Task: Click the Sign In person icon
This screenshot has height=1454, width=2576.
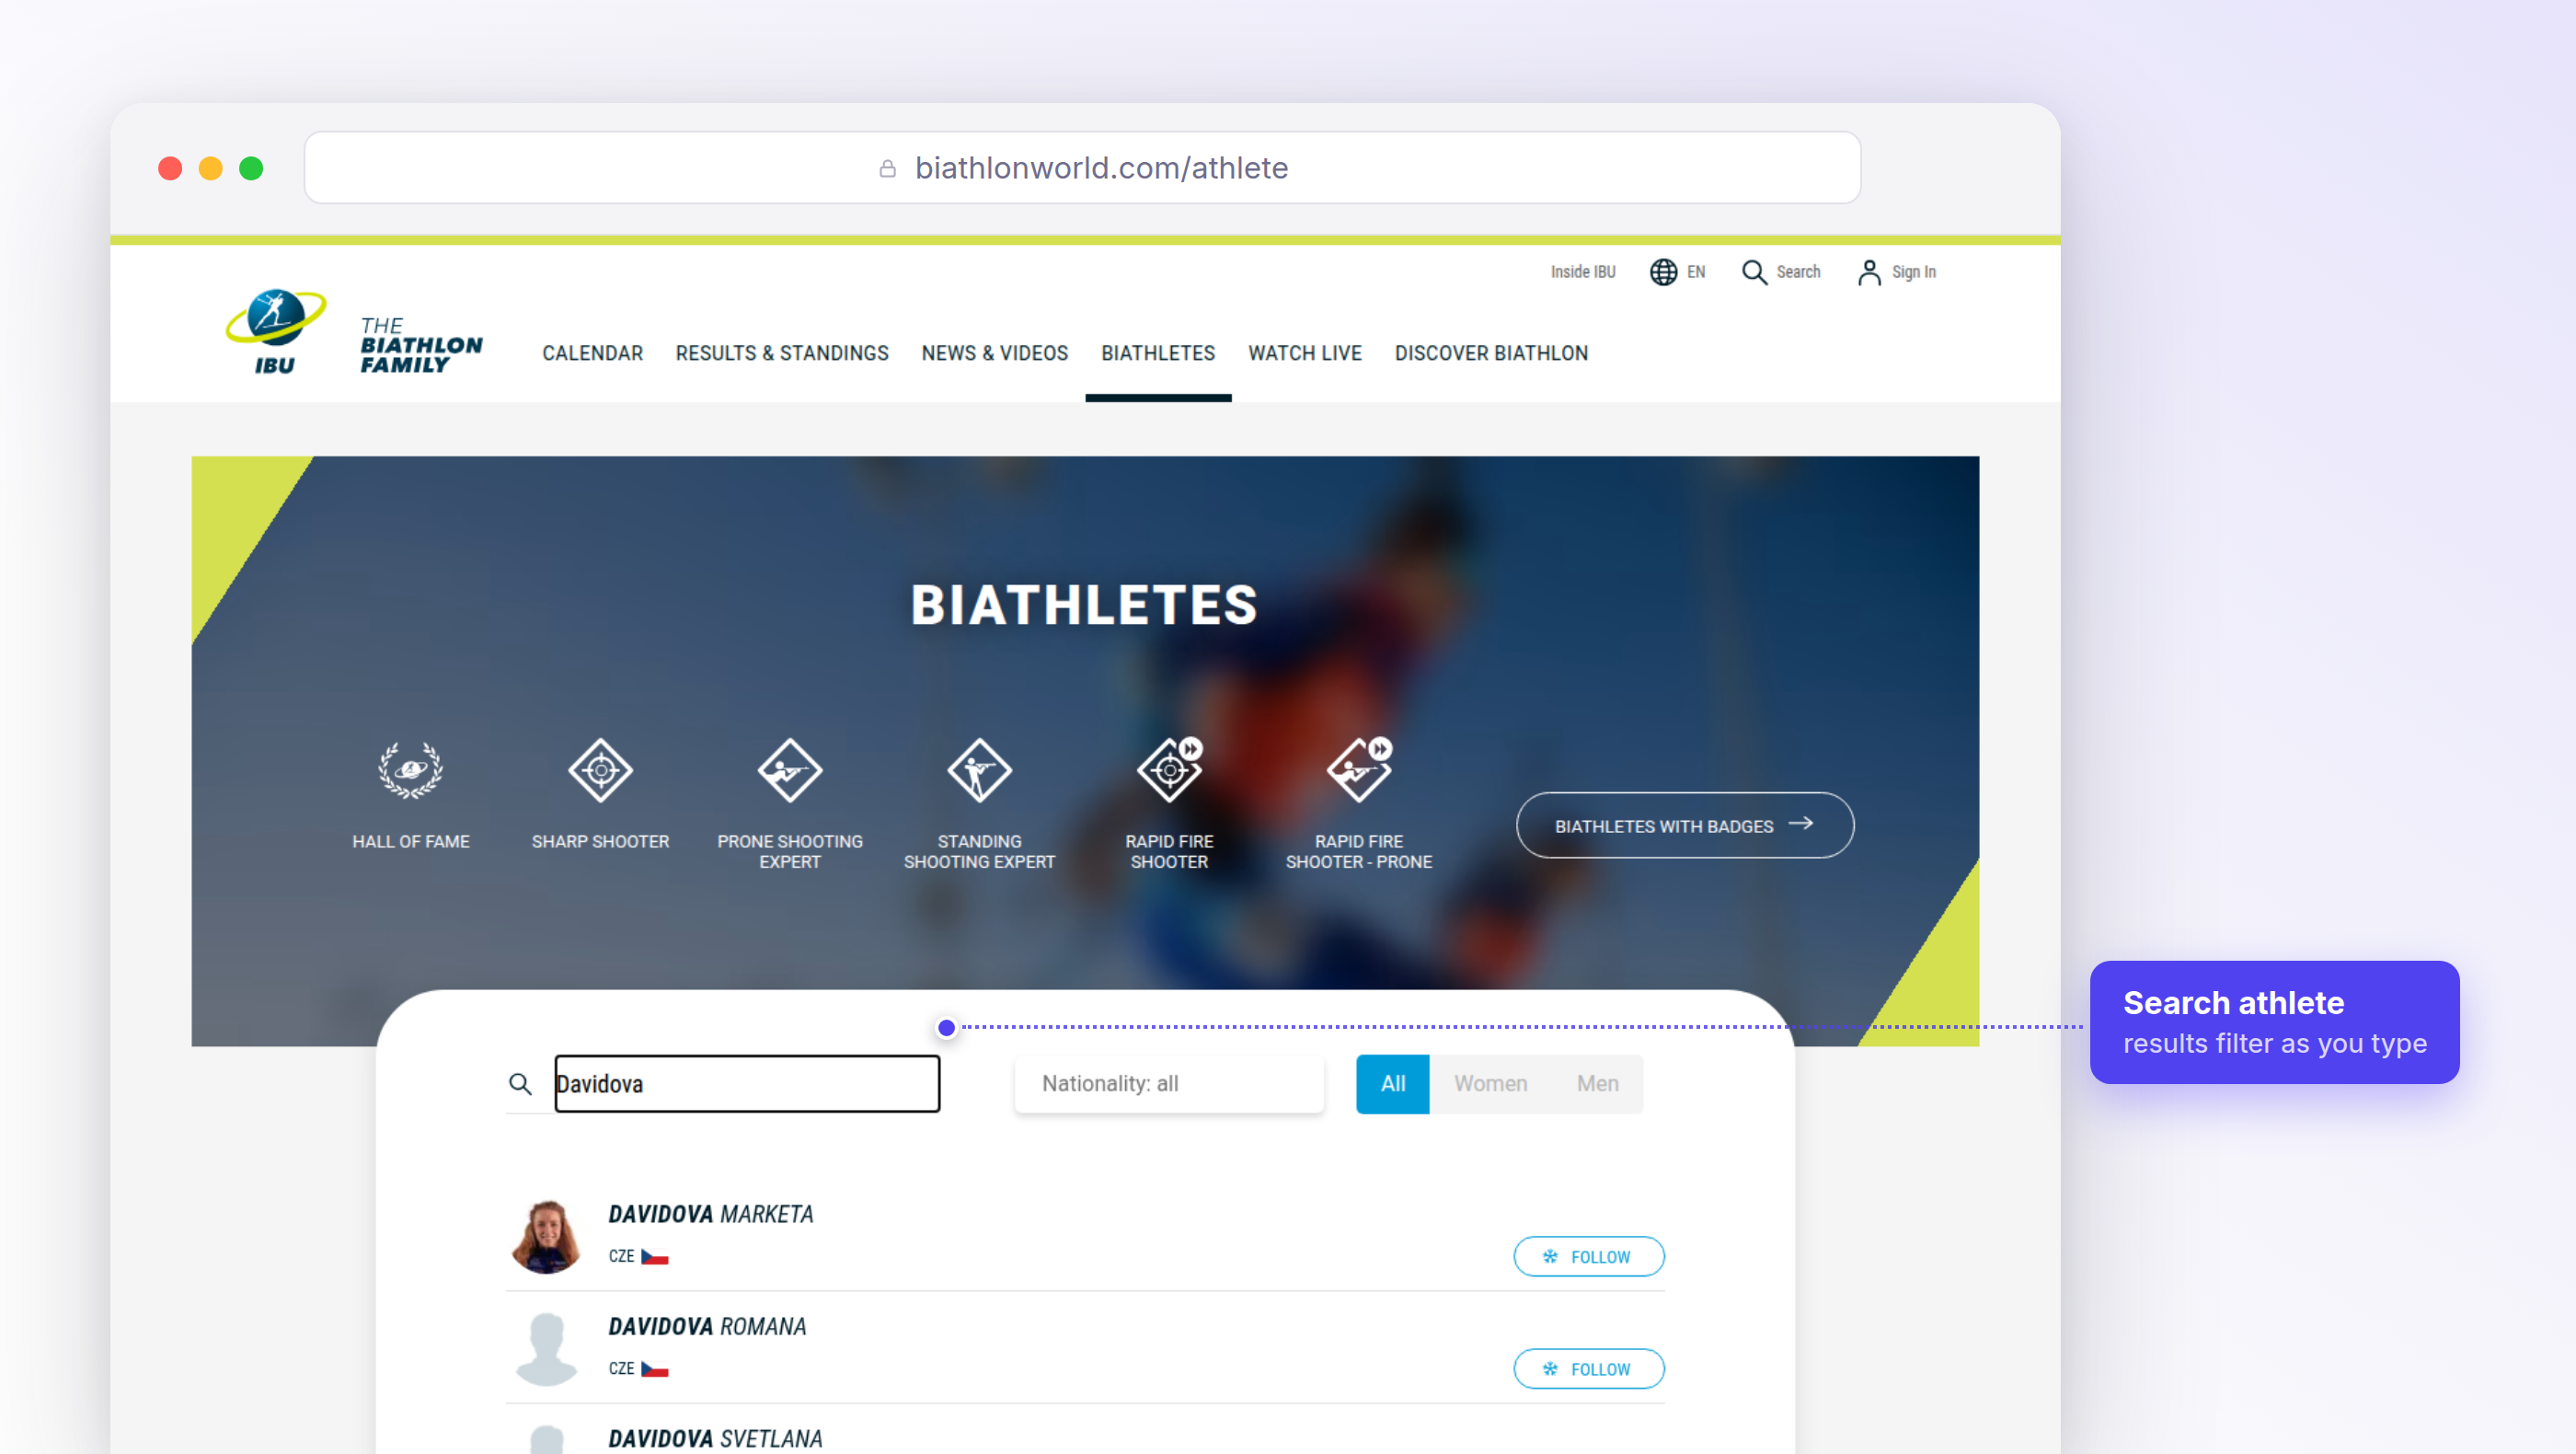Action: (x=1869, y=272)
